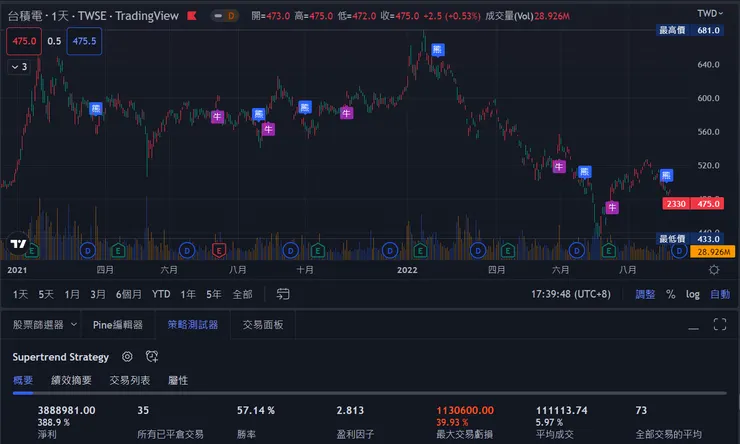The height and width of the screenshot is (444, 740).
Task: Minimize the bottom panel with the dash icon
Action: [x=693, y=327]
